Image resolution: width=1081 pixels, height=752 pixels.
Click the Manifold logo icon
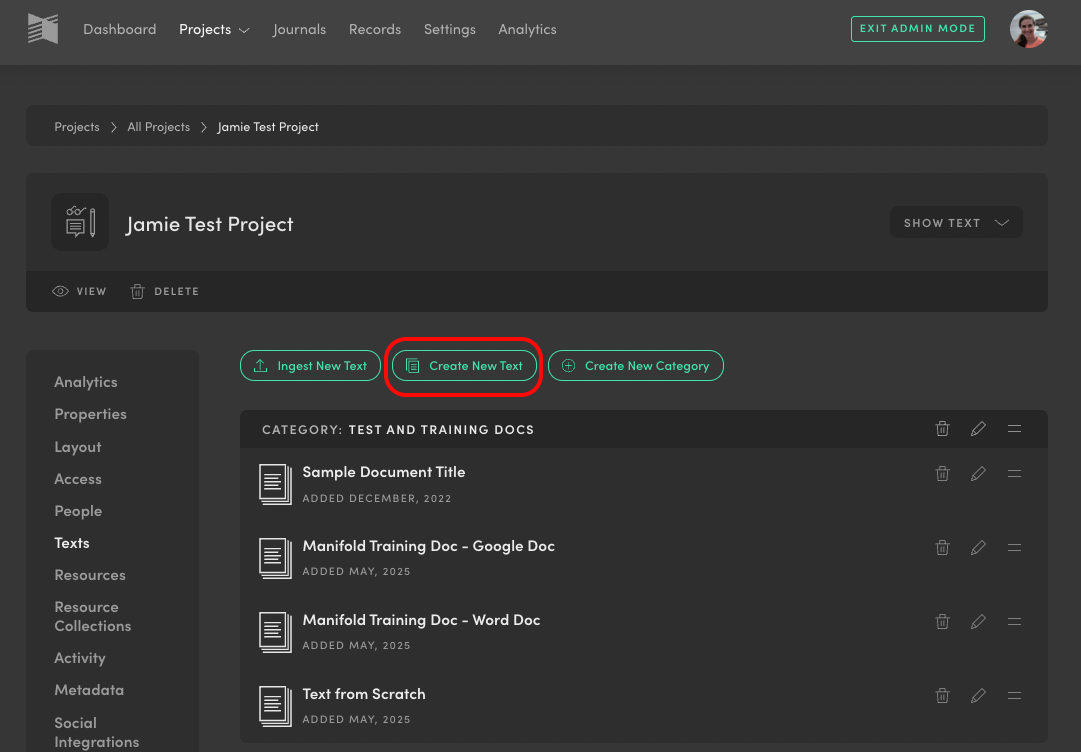click(42, 29)
